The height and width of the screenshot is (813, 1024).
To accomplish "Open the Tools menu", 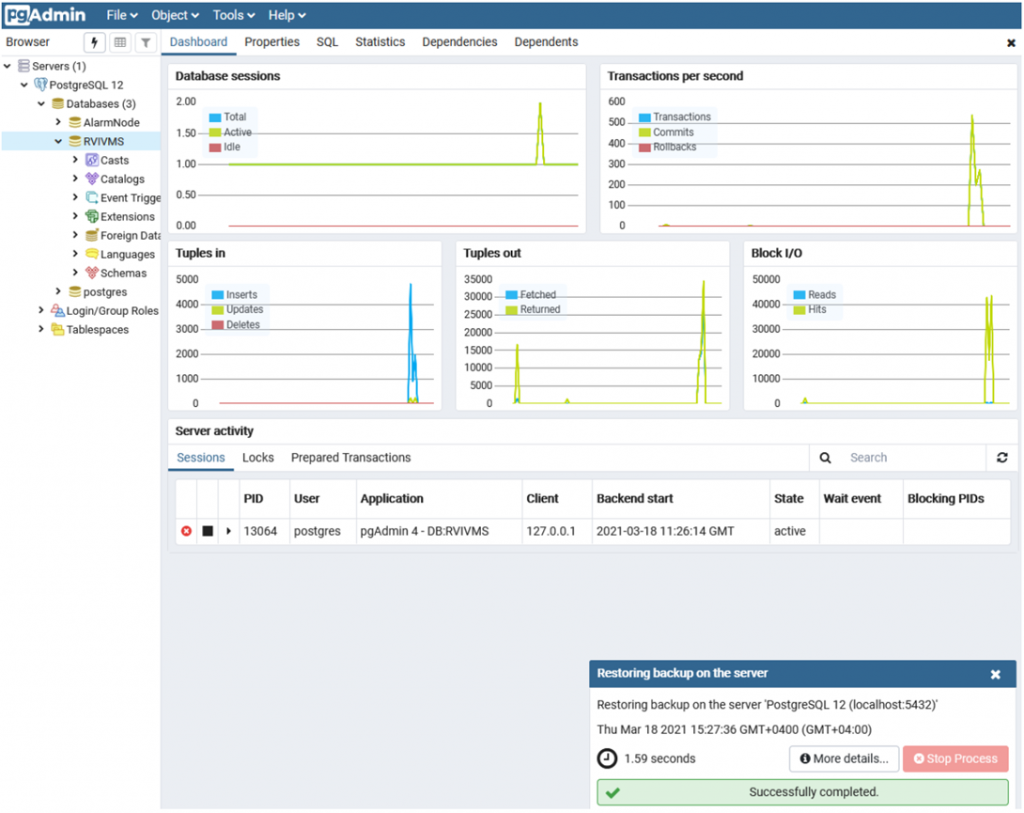I will click(x=233, y=15).
